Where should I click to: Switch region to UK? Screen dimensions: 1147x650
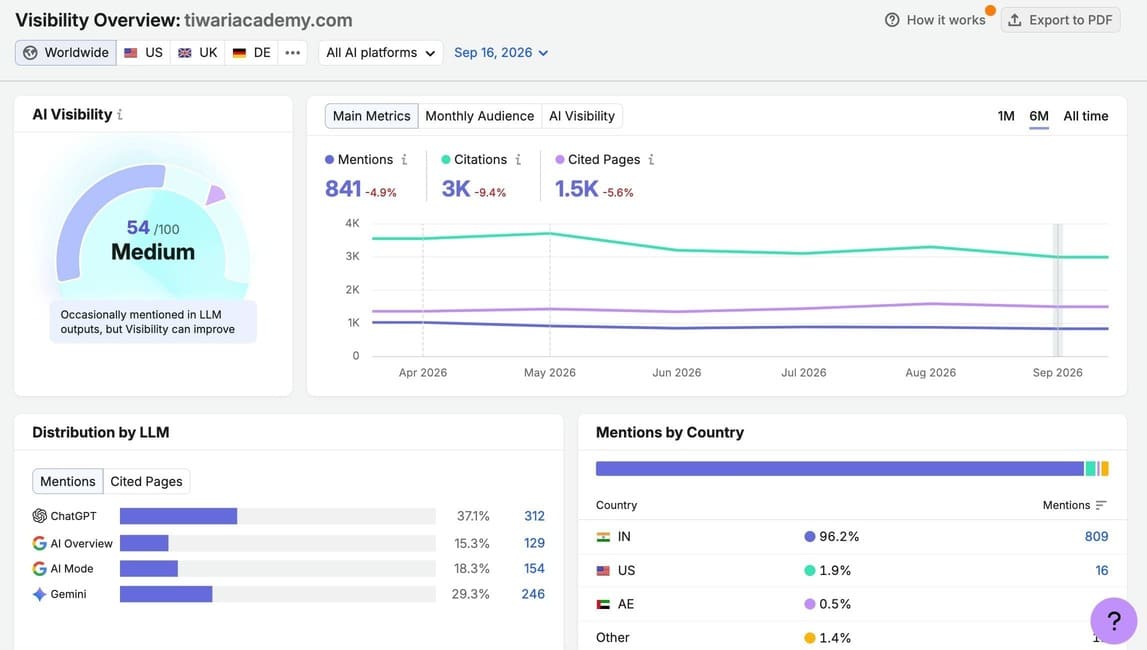(x=198, y=53)
